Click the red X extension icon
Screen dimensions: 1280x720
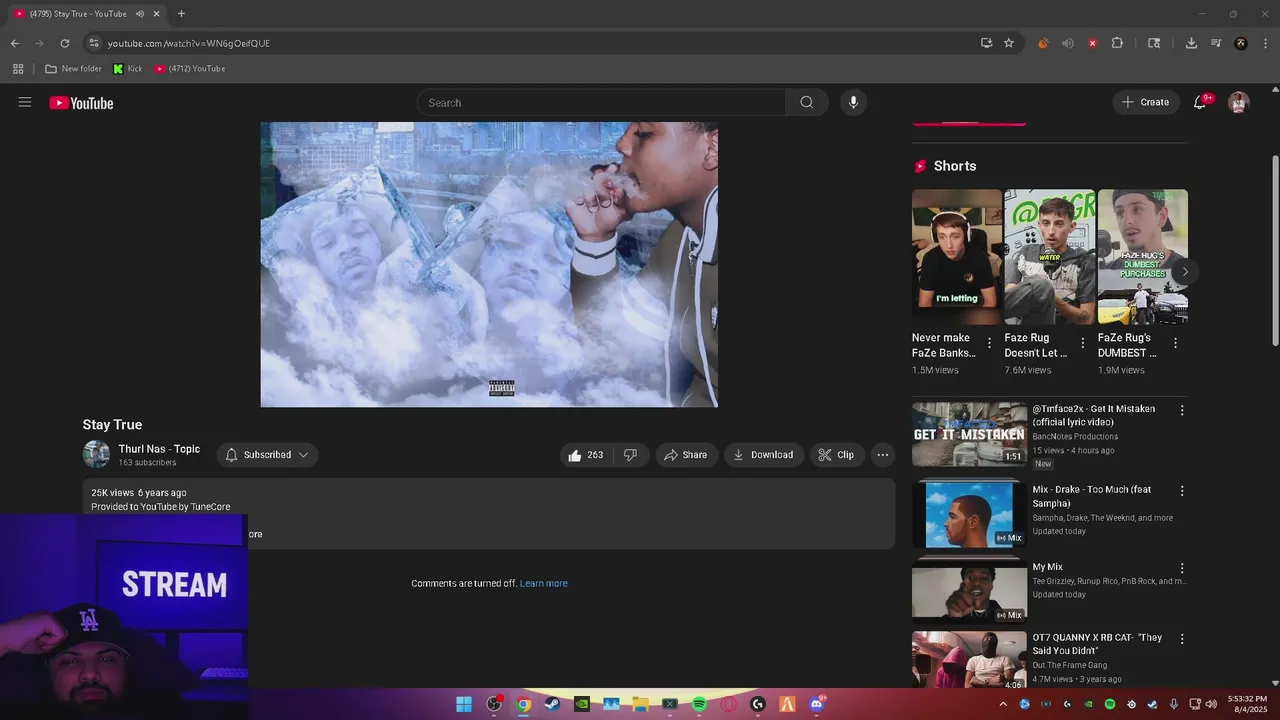[1092, 43]
